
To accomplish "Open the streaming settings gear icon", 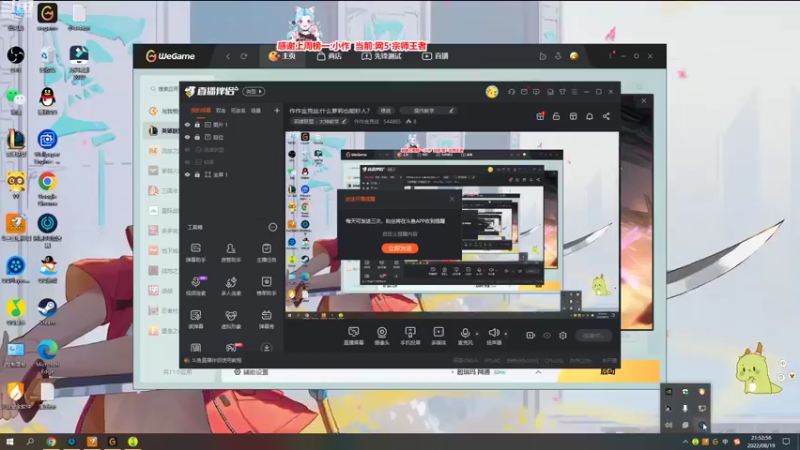I will click(x=563, y=335).
